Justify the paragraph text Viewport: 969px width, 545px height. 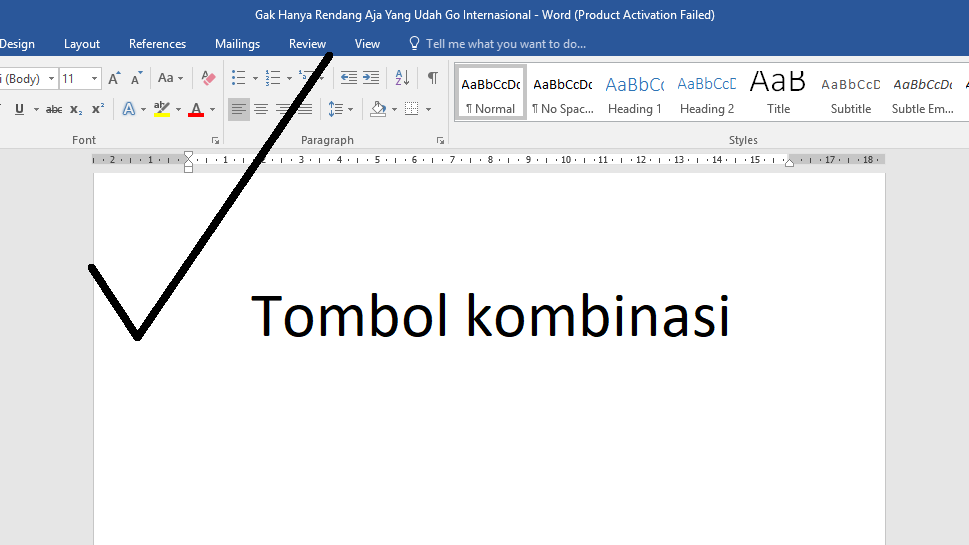point(305,109)
